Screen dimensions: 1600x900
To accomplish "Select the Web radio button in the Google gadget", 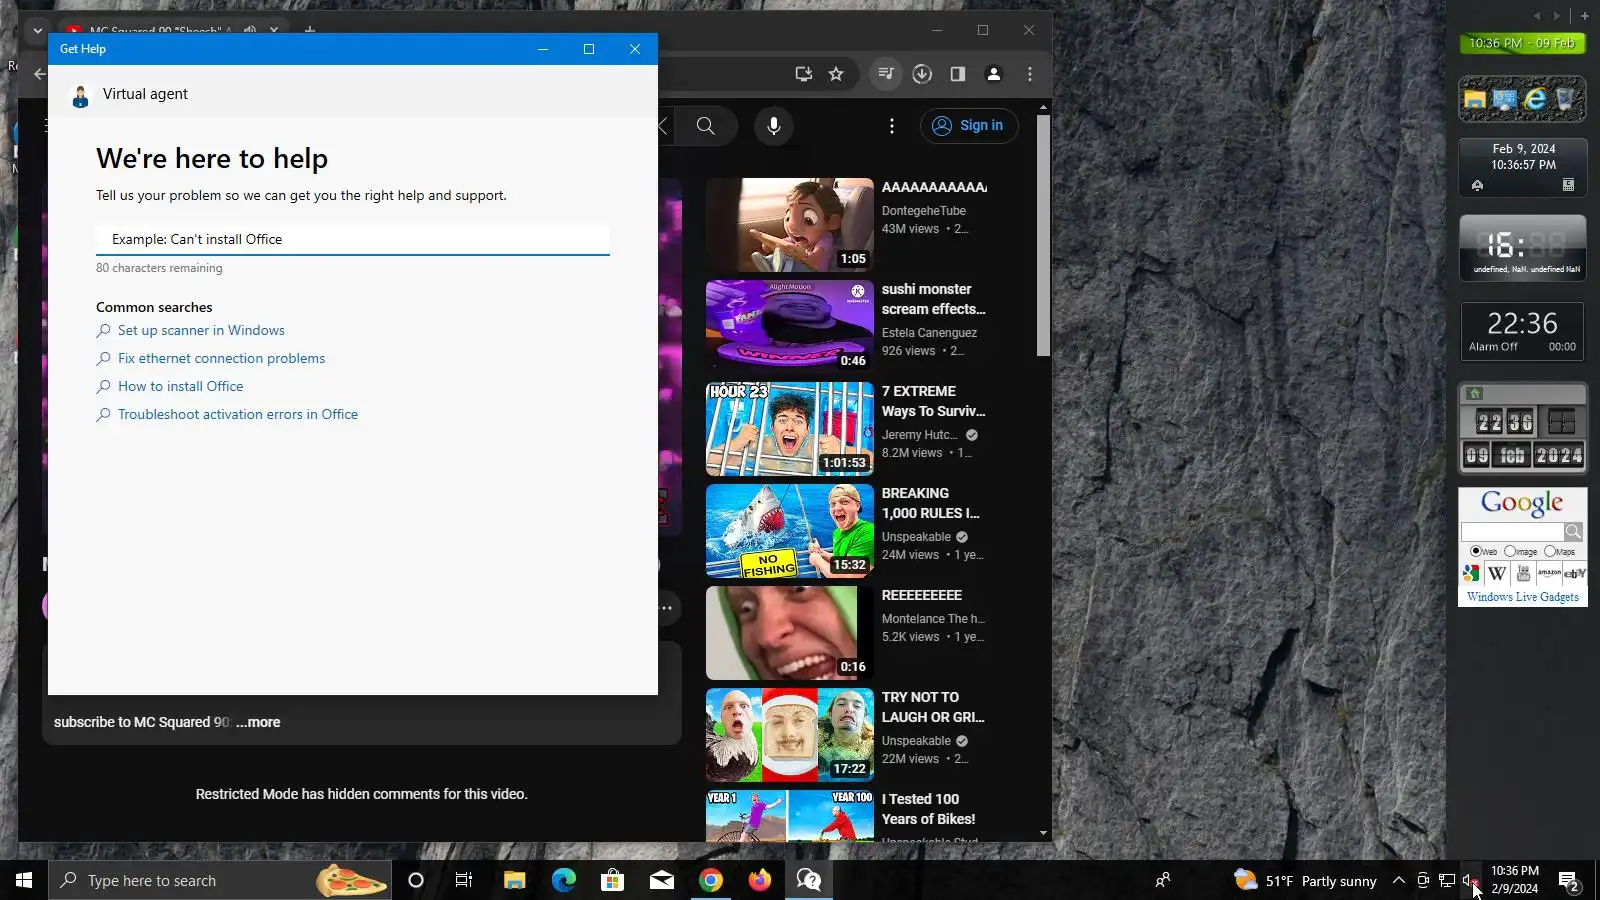I will (1476, 551).
